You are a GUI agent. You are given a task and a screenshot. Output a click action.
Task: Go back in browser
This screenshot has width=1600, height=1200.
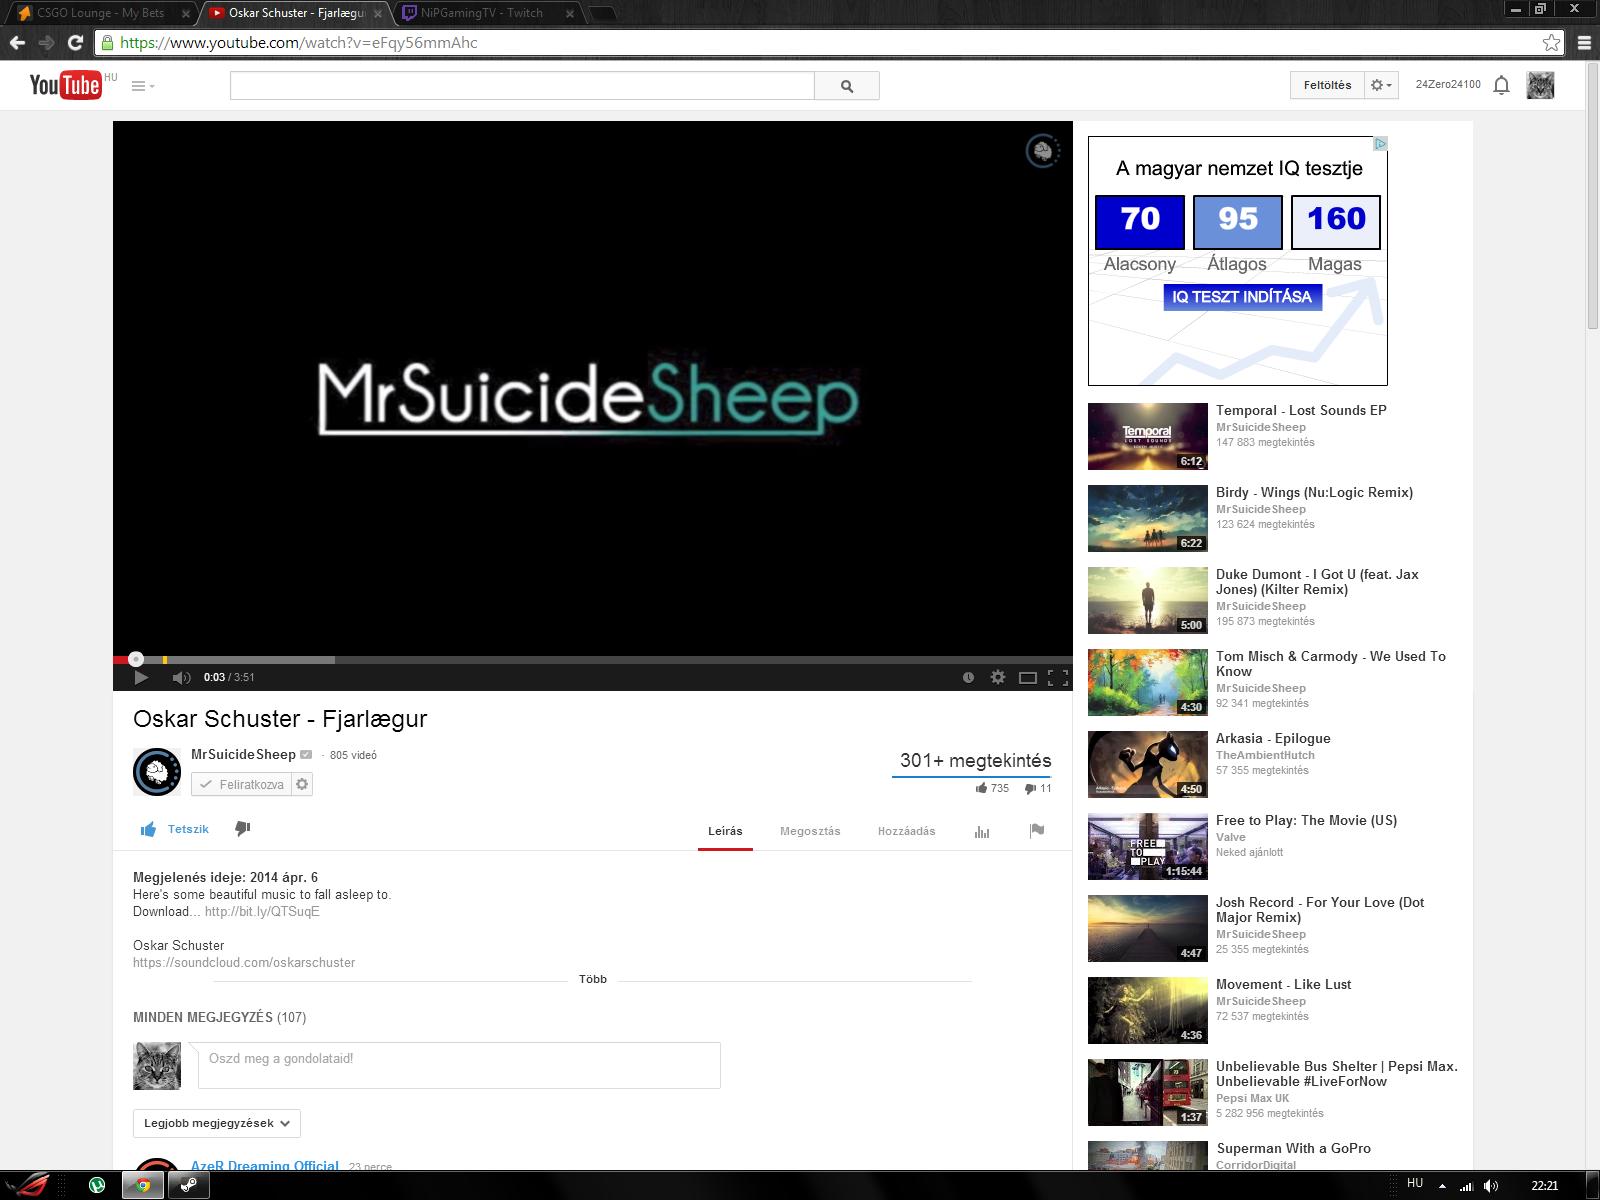click(x=18, y=43)
